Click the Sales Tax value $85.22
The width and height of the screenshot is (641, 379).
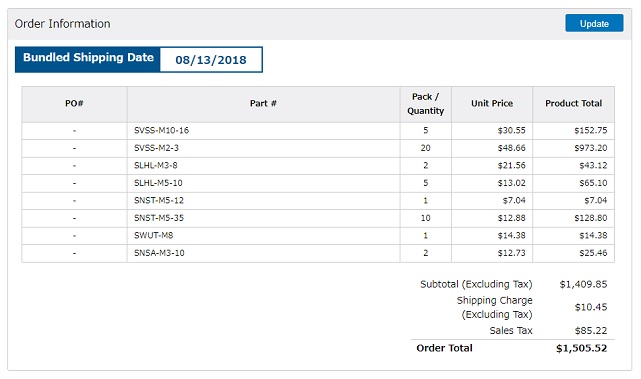591,330
